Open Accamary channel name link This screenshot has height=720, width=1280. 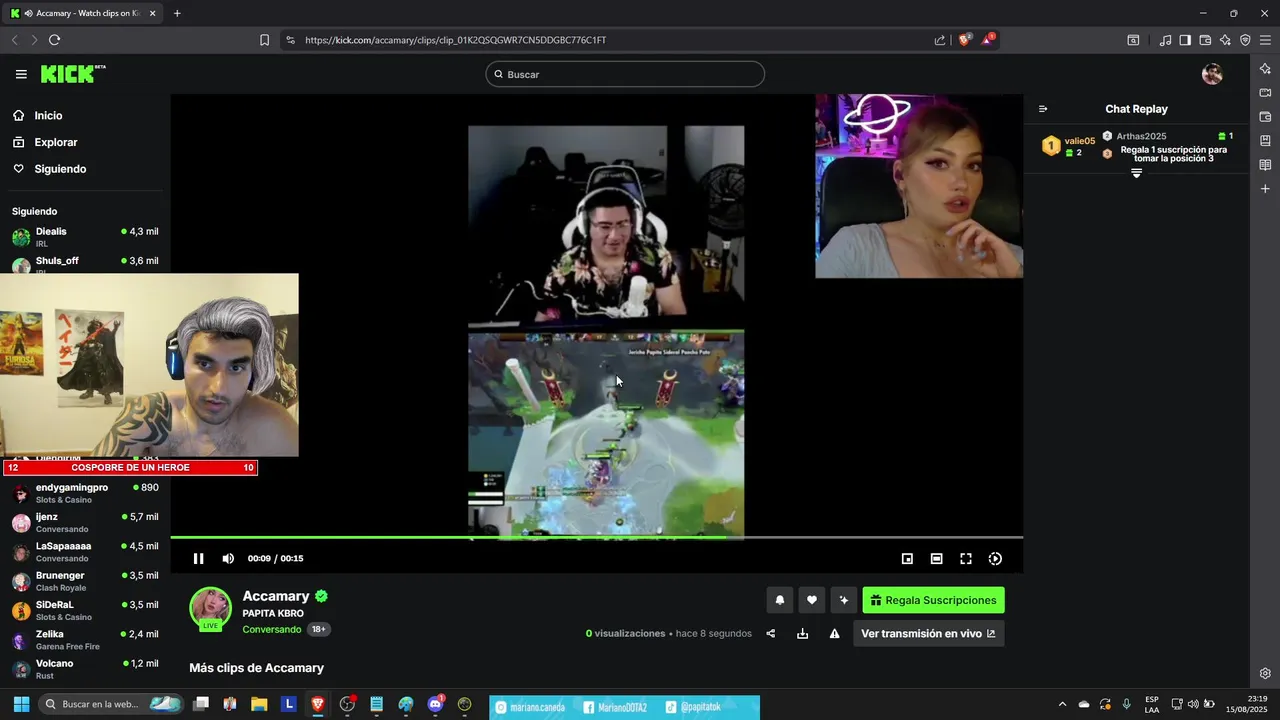point(276,596)
